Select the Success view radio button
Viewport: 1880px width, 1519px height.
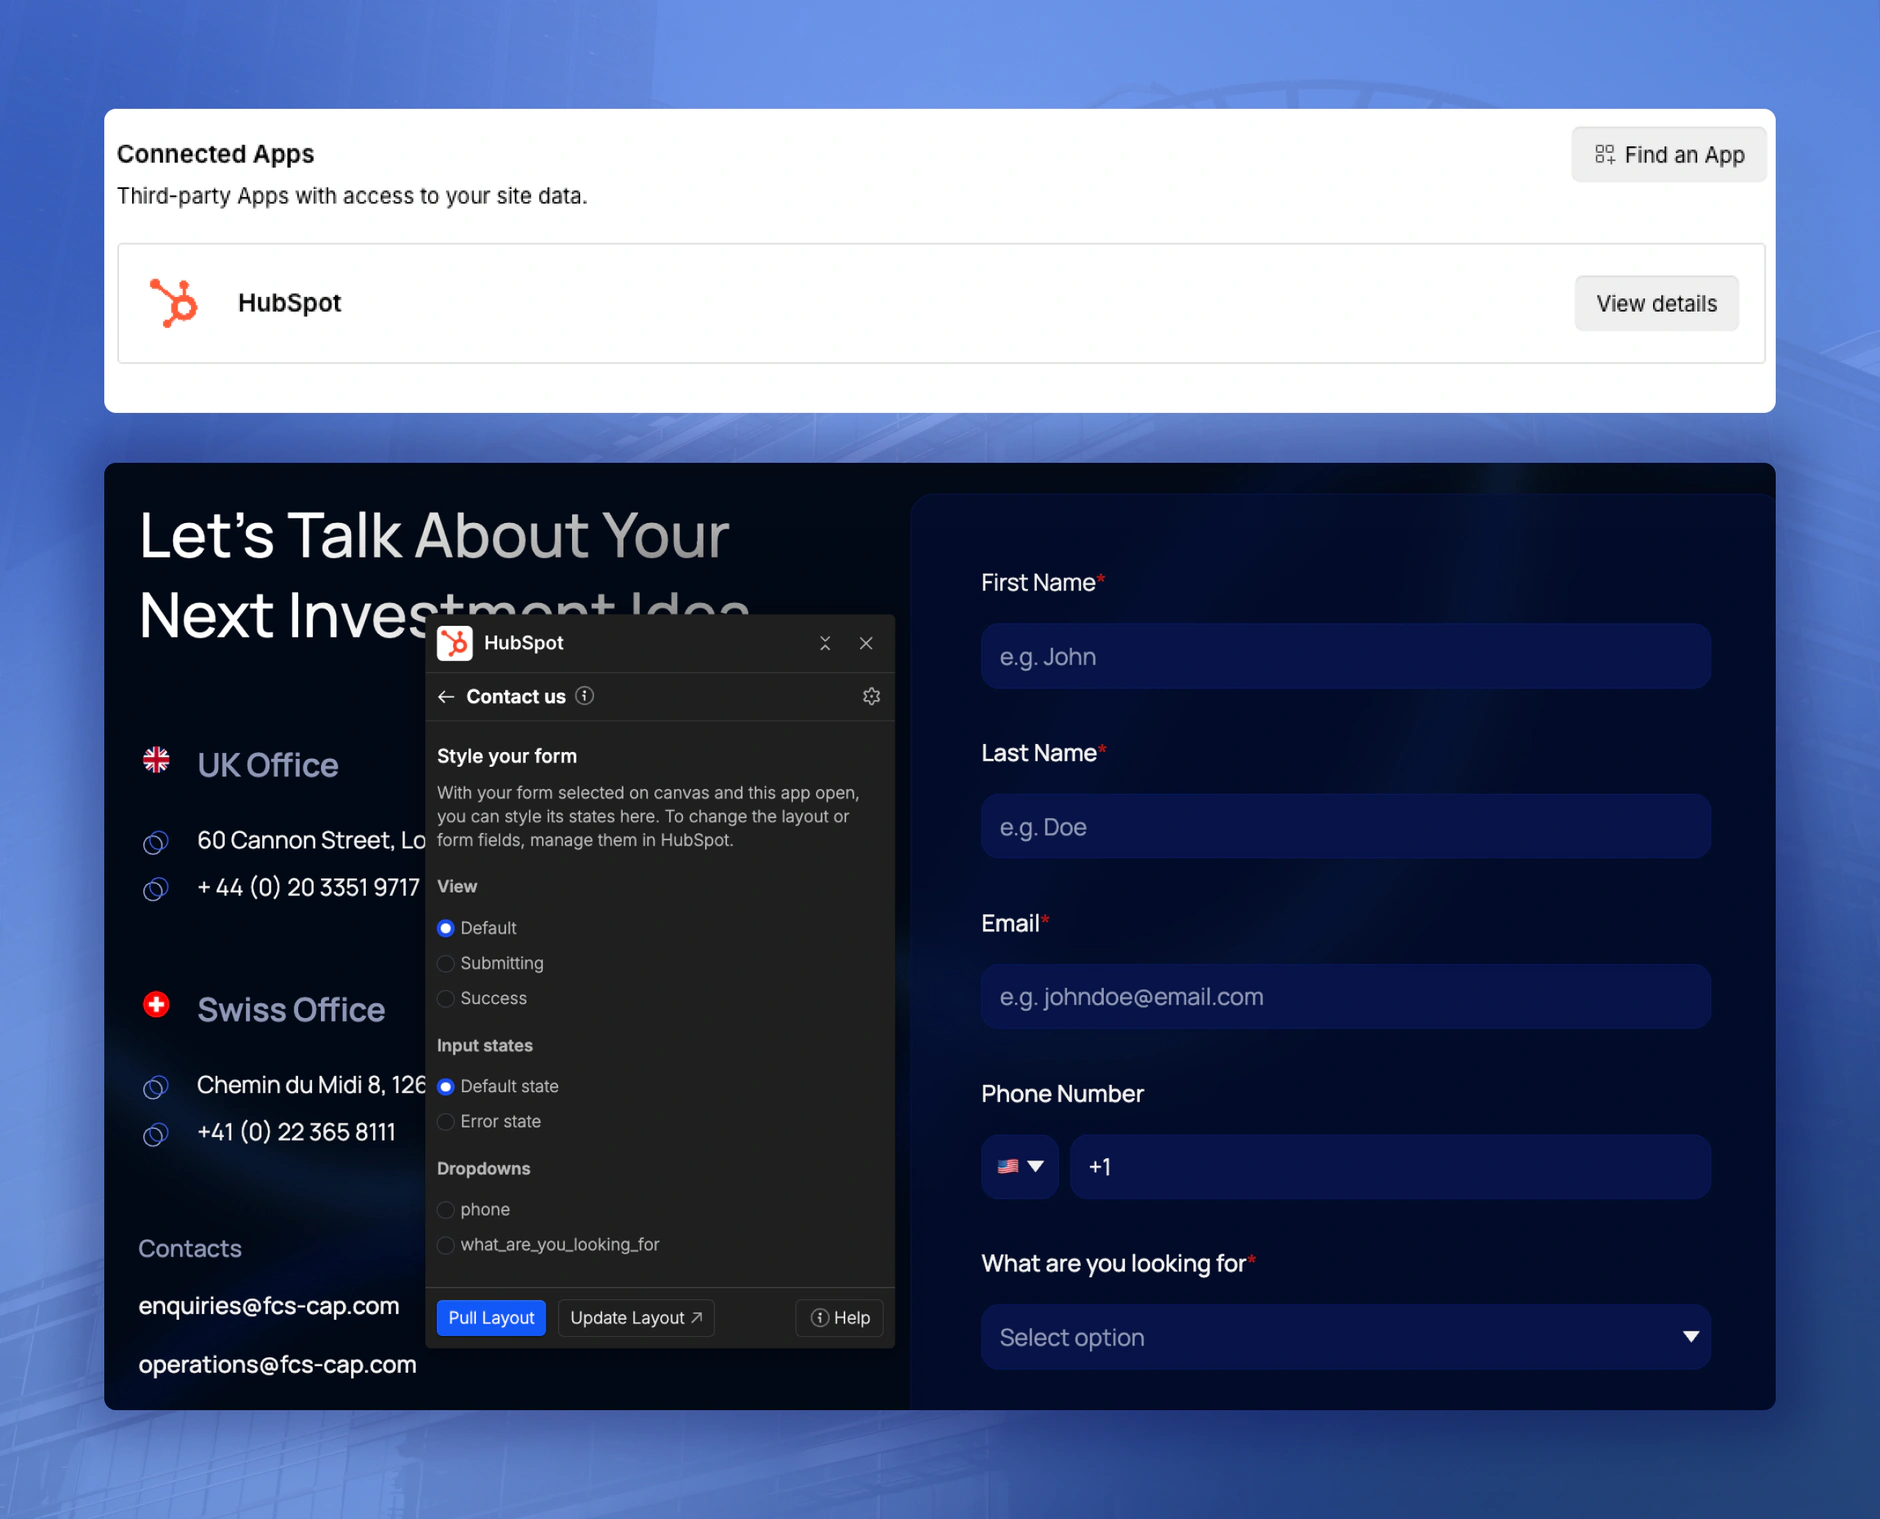click(446, 999)
